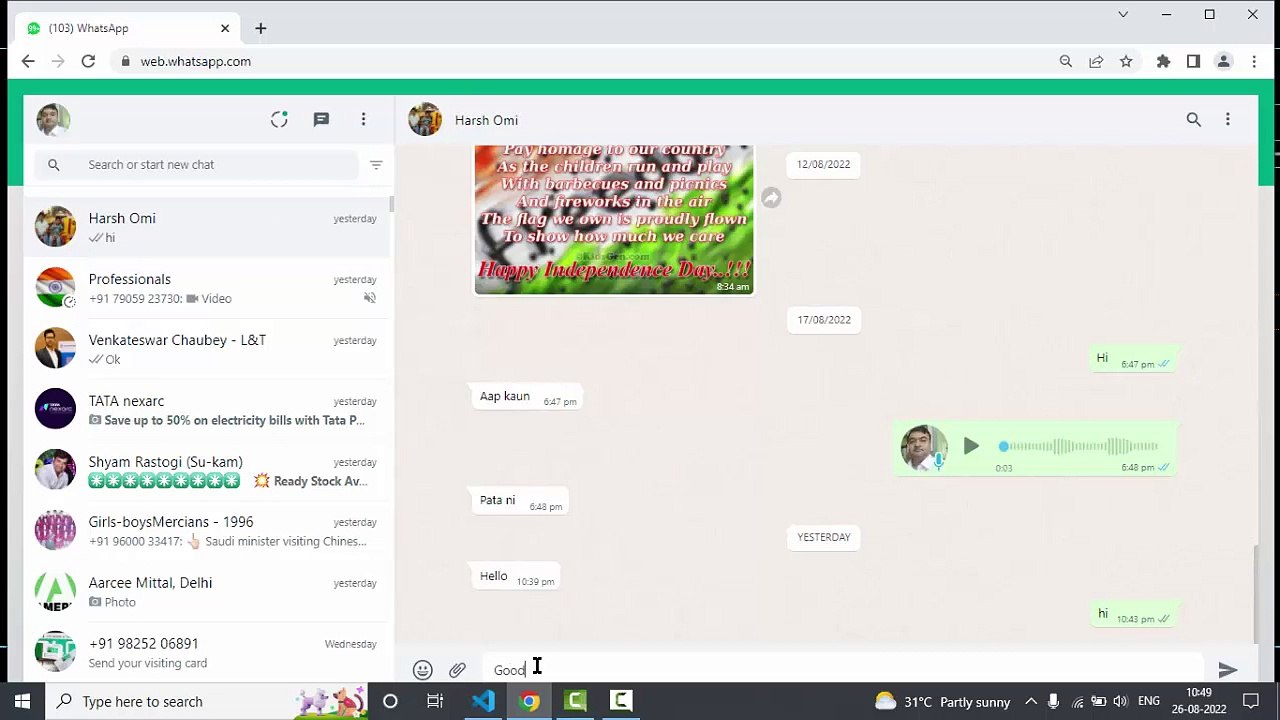Image resolution: width=1280 pixels, height=720 pixels.
Task: Click TATA nexarc avatar in chat list
Action: [55, 409]
